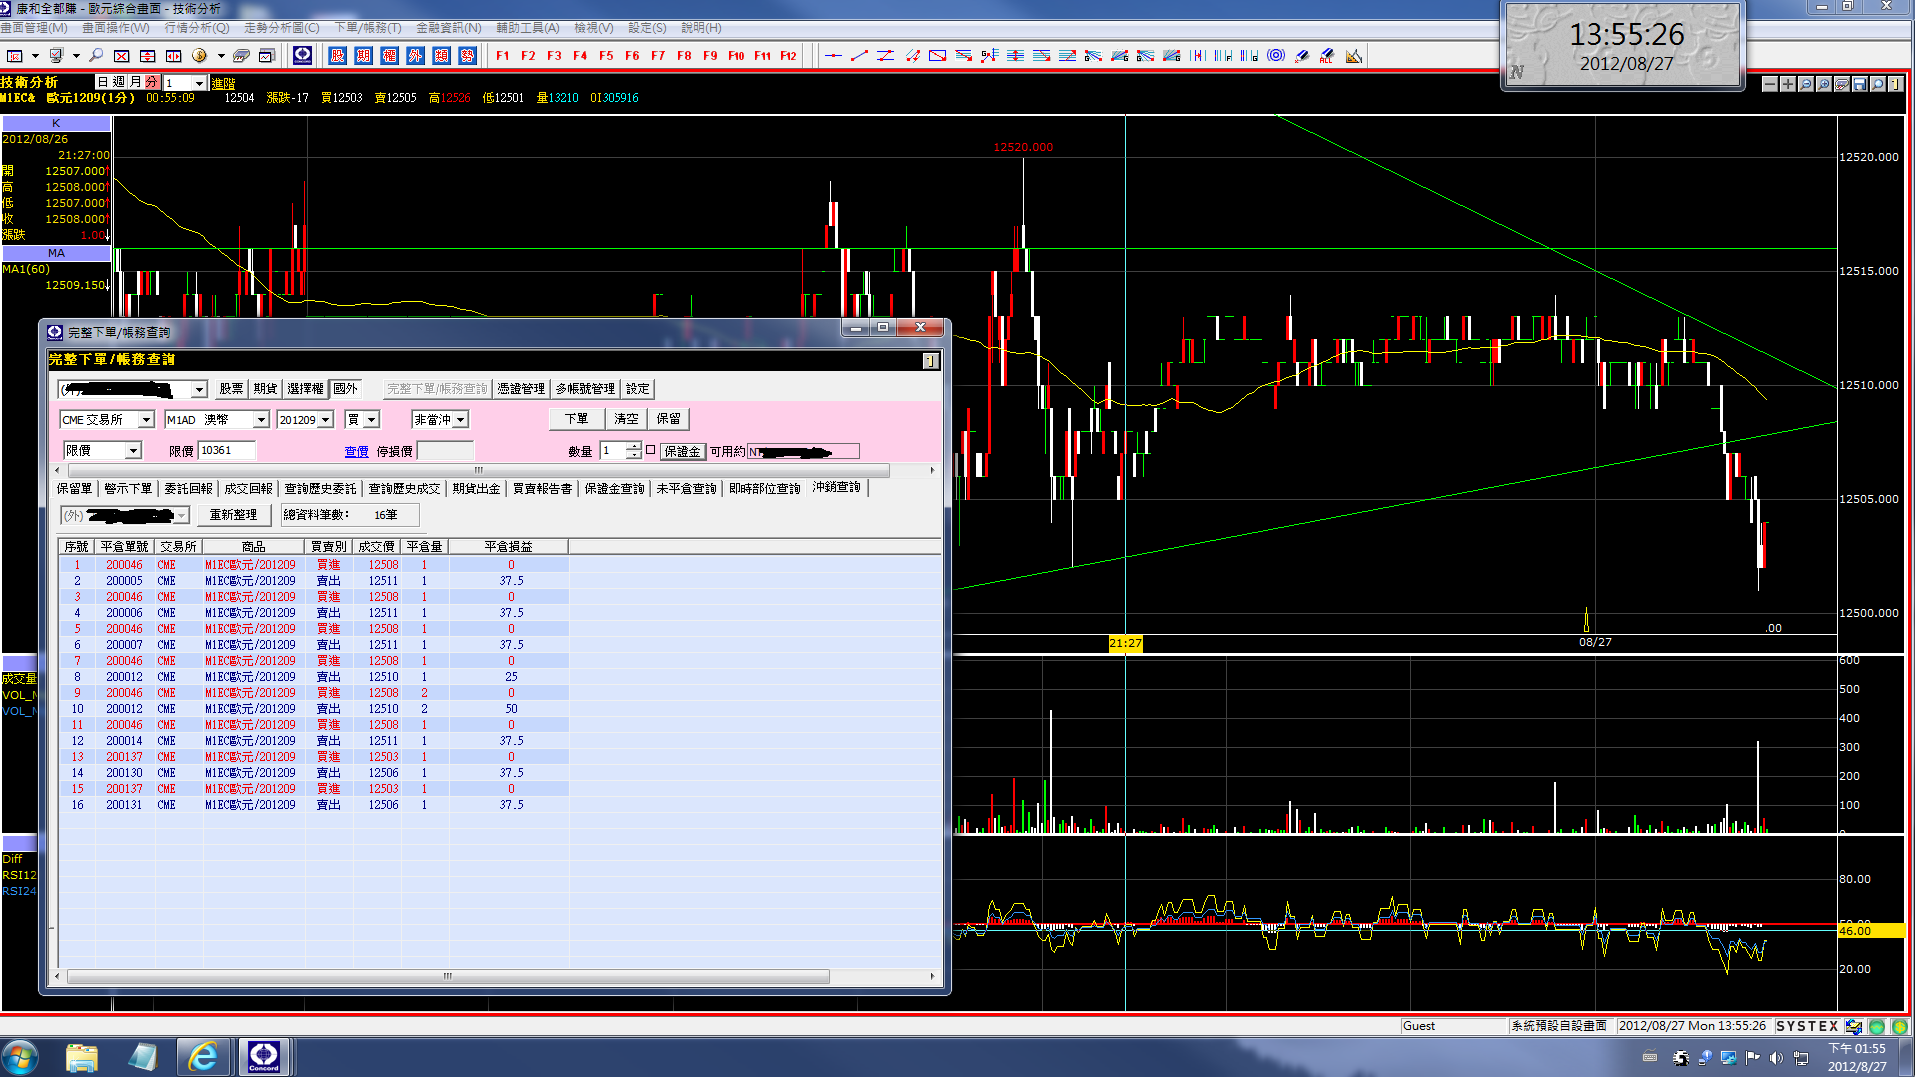Select the rectangle drawing tool
1915x1081 pixels.
pos(937,56)
